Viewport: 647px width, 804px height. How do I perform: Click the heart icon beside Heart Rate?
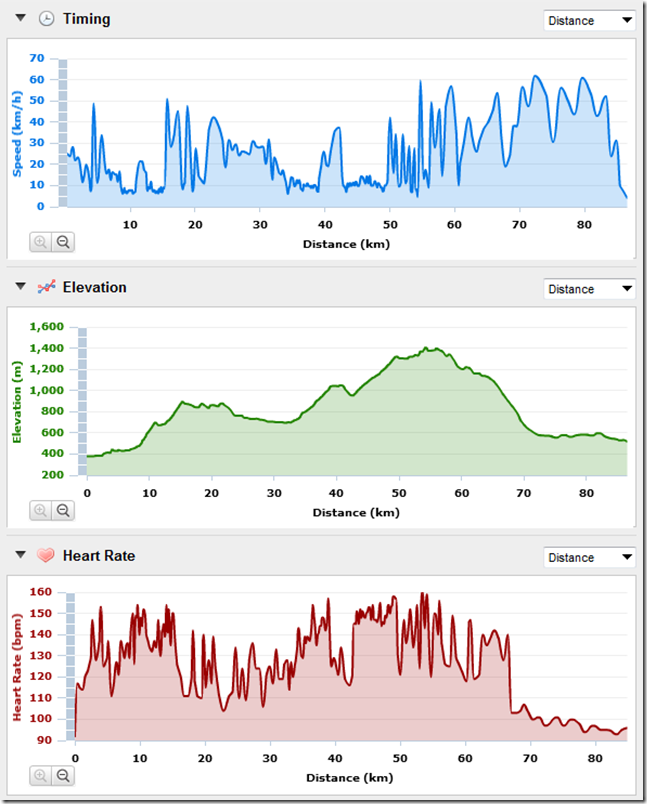click(46, 555)
